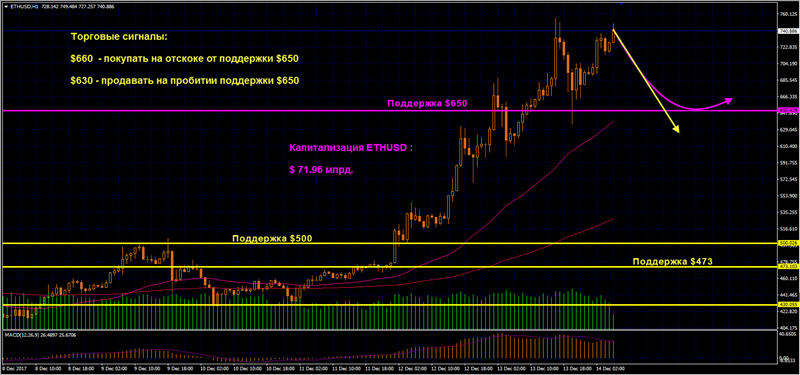Select the $630 sell signal text line

(x=185, y=81)
